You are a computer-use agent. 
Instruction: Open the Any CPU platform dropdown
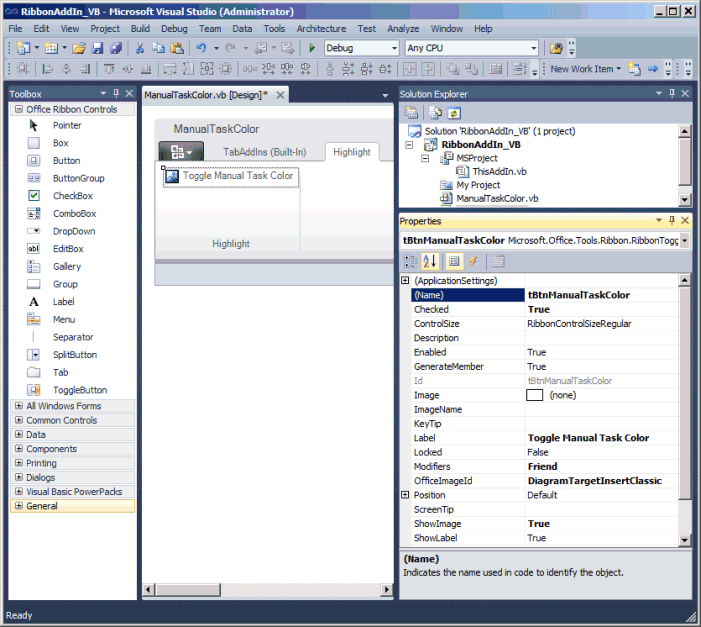tap(534, 48)
